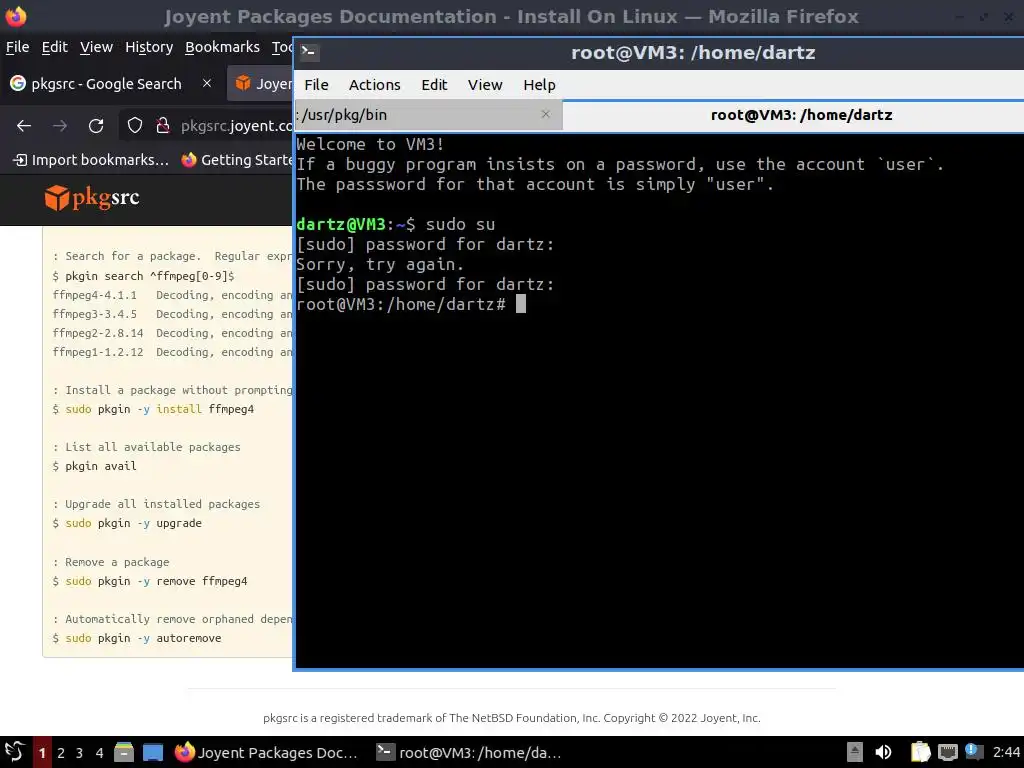Click 'pkgin search ^ffmpeg[0-9]$' command text
1024x768 pixels.
150,276
